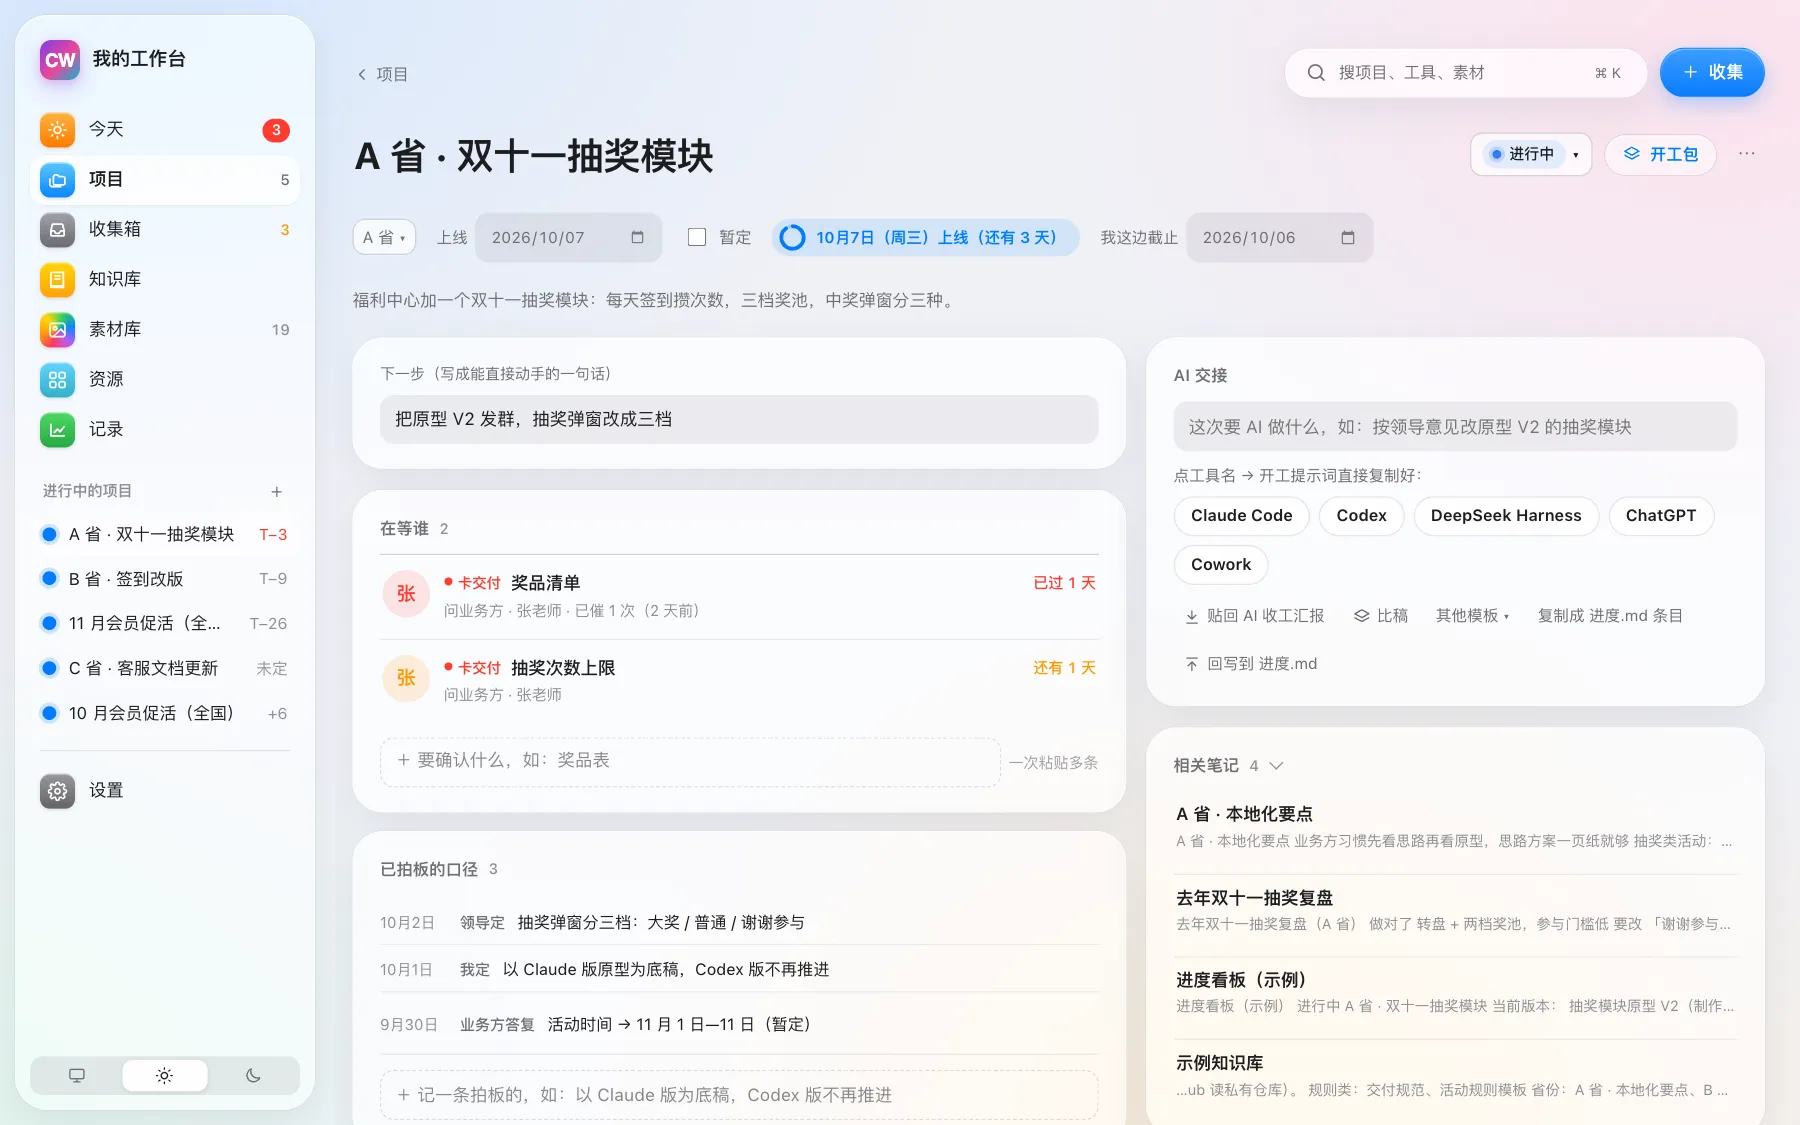The image size is (1800, 1125).
Task: Select the DeepSeek Harness tool chip
Action: point(1506,515)
